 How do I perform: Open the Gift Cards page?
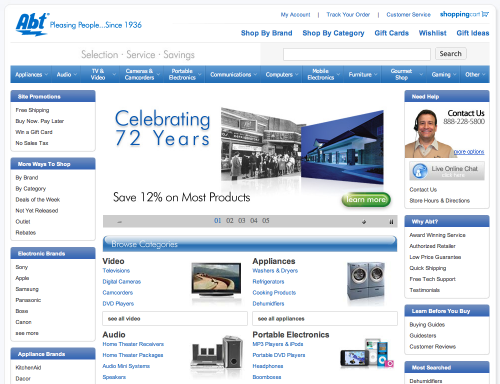[391, 33]
